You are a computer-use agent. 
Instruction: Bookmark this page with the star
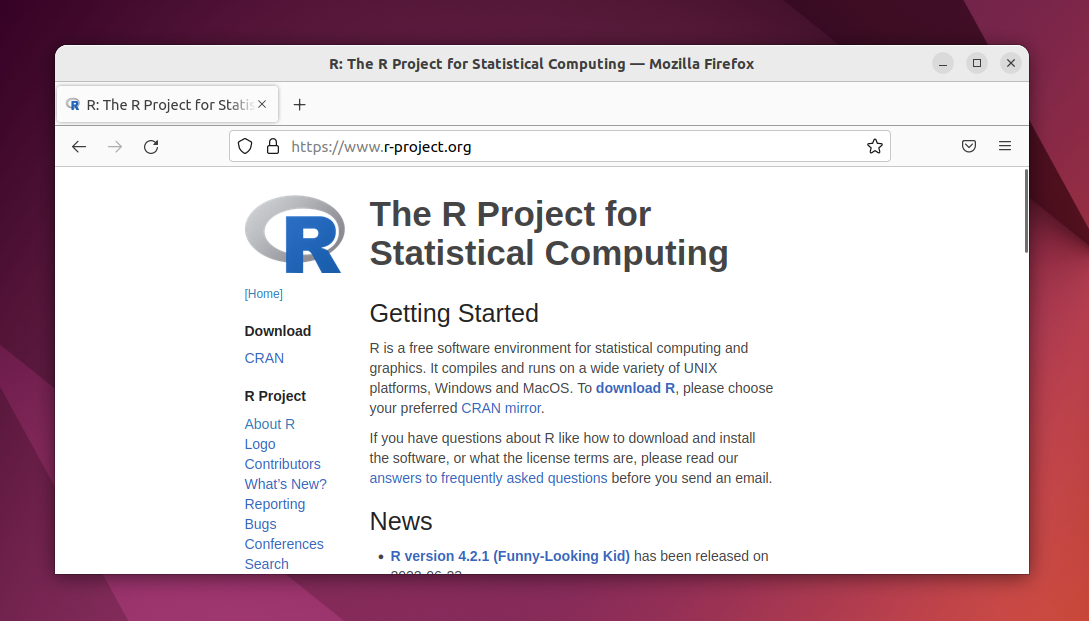[x=874, y=147]
